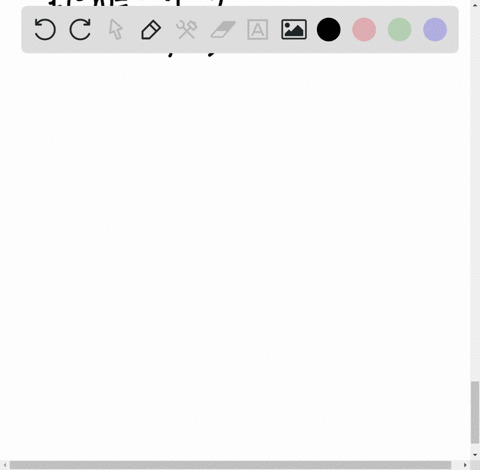
Task: Click the scroll down arrow
Action: click(475, 455)
